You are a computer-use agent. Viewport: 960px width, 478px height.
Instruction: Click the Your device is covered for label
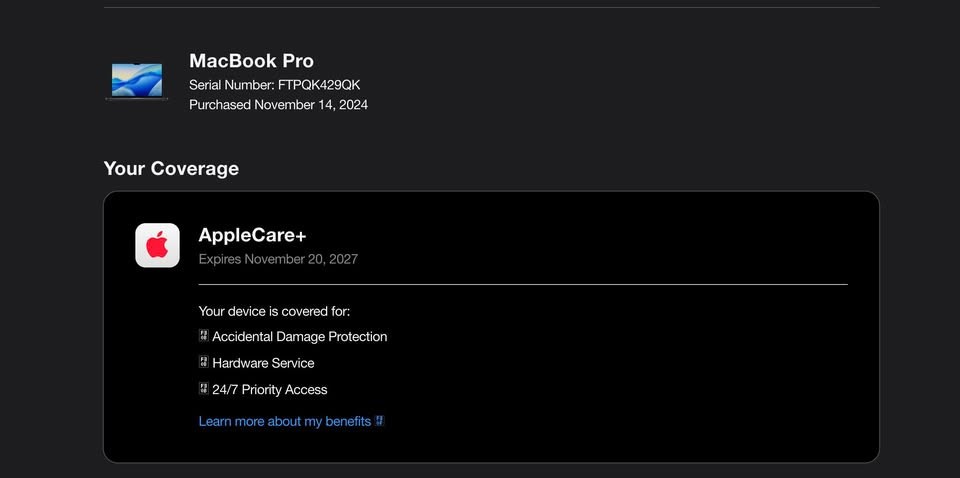274,311
